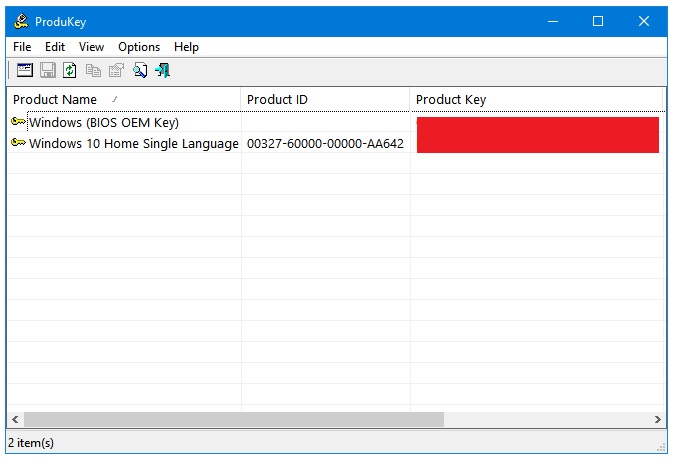The width and height of the screenshot is (675, 460).
Task: Open the View menu
Action: tap(91, 47)
